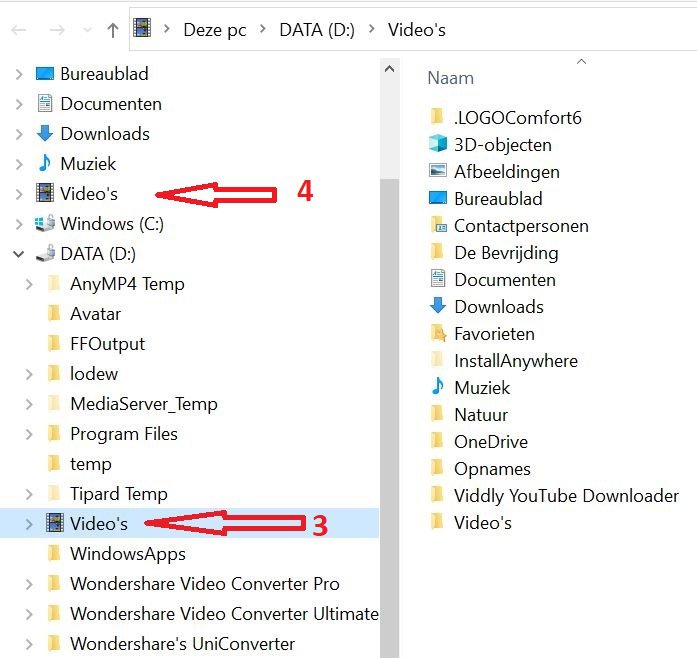Expand the Tipard Temp folder node
The image size is (697, 658).
[x=29, y=494]
